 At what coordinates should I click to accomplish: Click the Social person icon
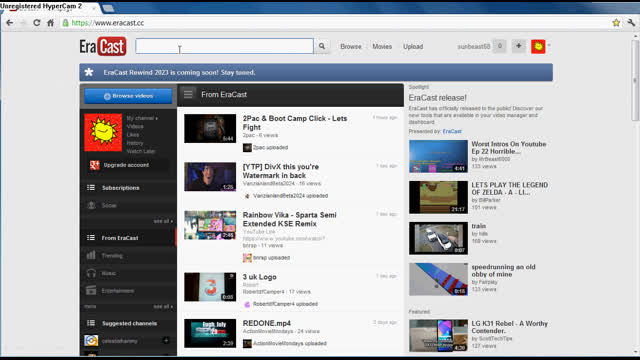(91, 205)
